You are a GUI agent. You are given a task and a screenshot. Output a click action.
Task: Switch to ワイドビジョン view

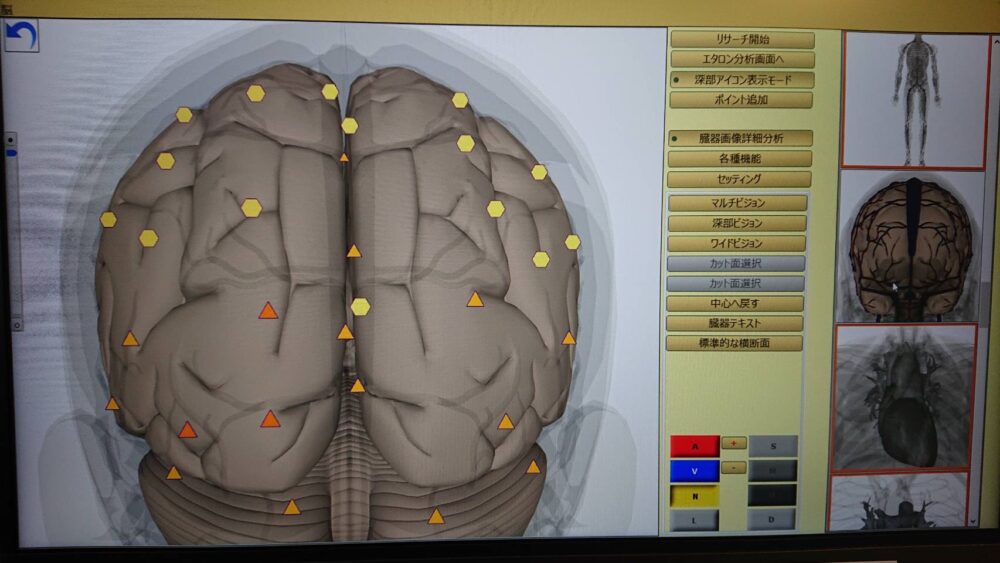(x=736, y=244)
